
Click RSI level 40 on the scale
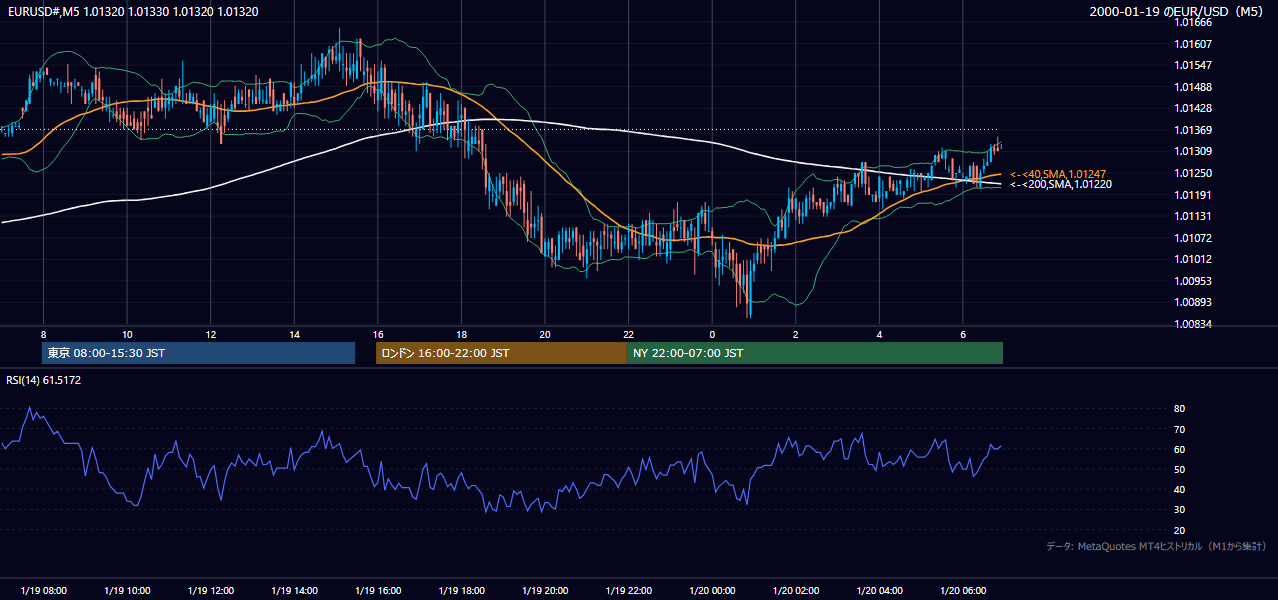[1180, 489]
